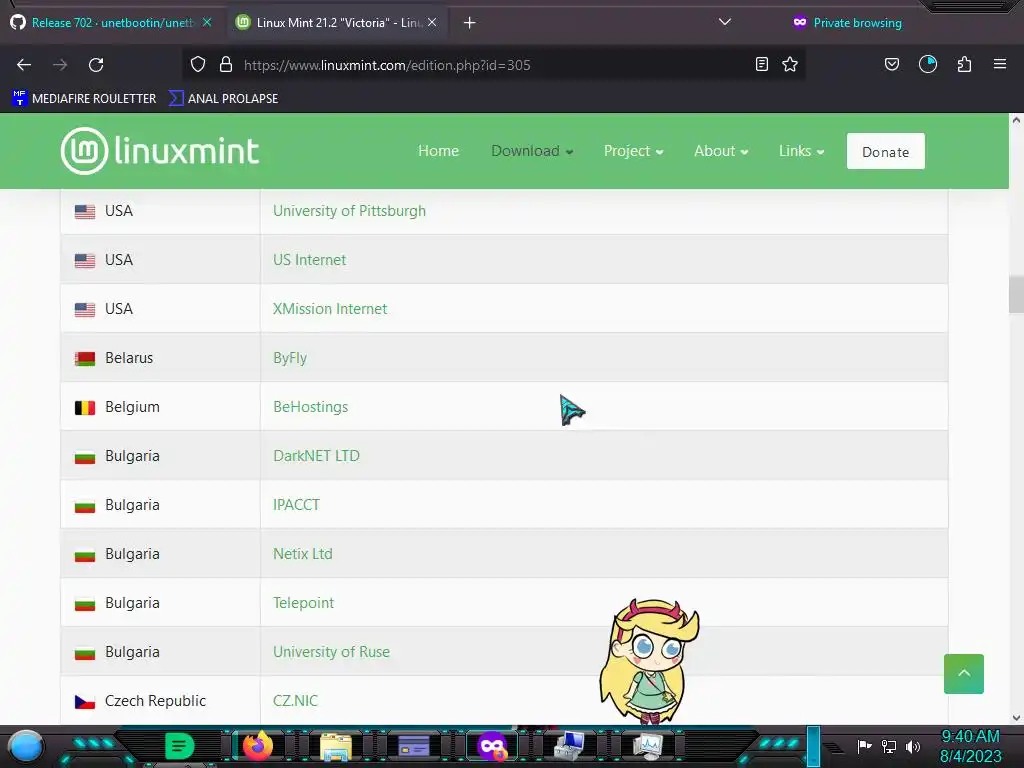Viewport: 1024px width, 768px height.
Task: Open US Internet mirror link
Action: tap(310, 260)
